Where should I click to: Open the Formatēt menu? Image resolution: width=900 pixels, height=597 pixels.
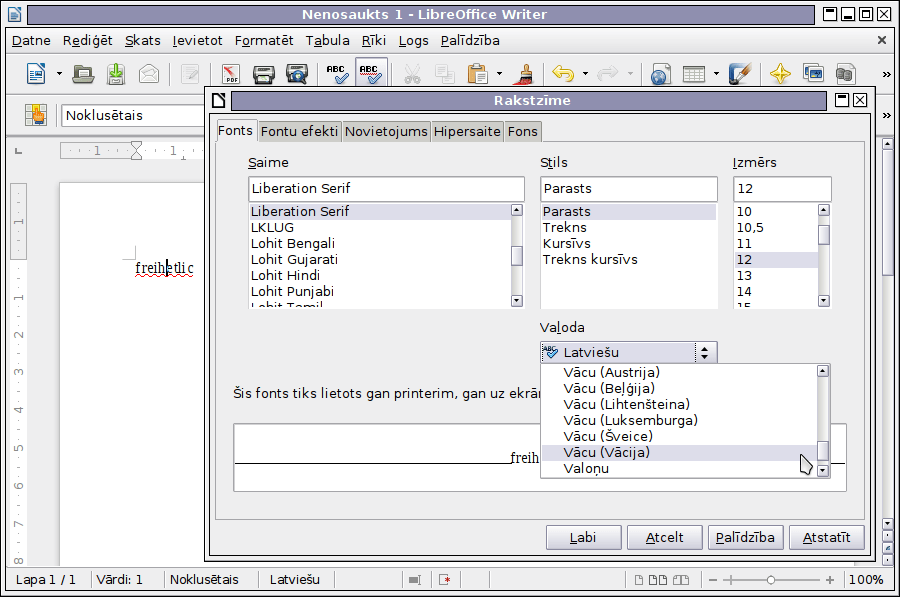(263, 41)
